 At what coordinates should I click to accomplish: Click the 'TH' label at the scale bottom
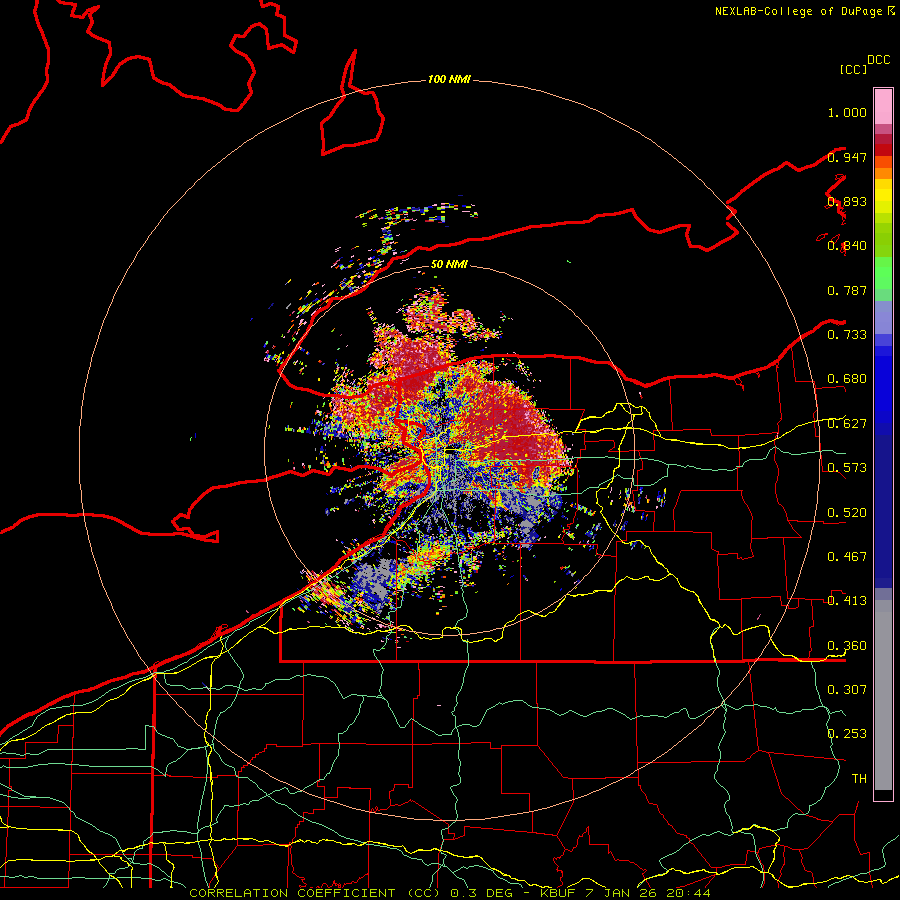859,778
